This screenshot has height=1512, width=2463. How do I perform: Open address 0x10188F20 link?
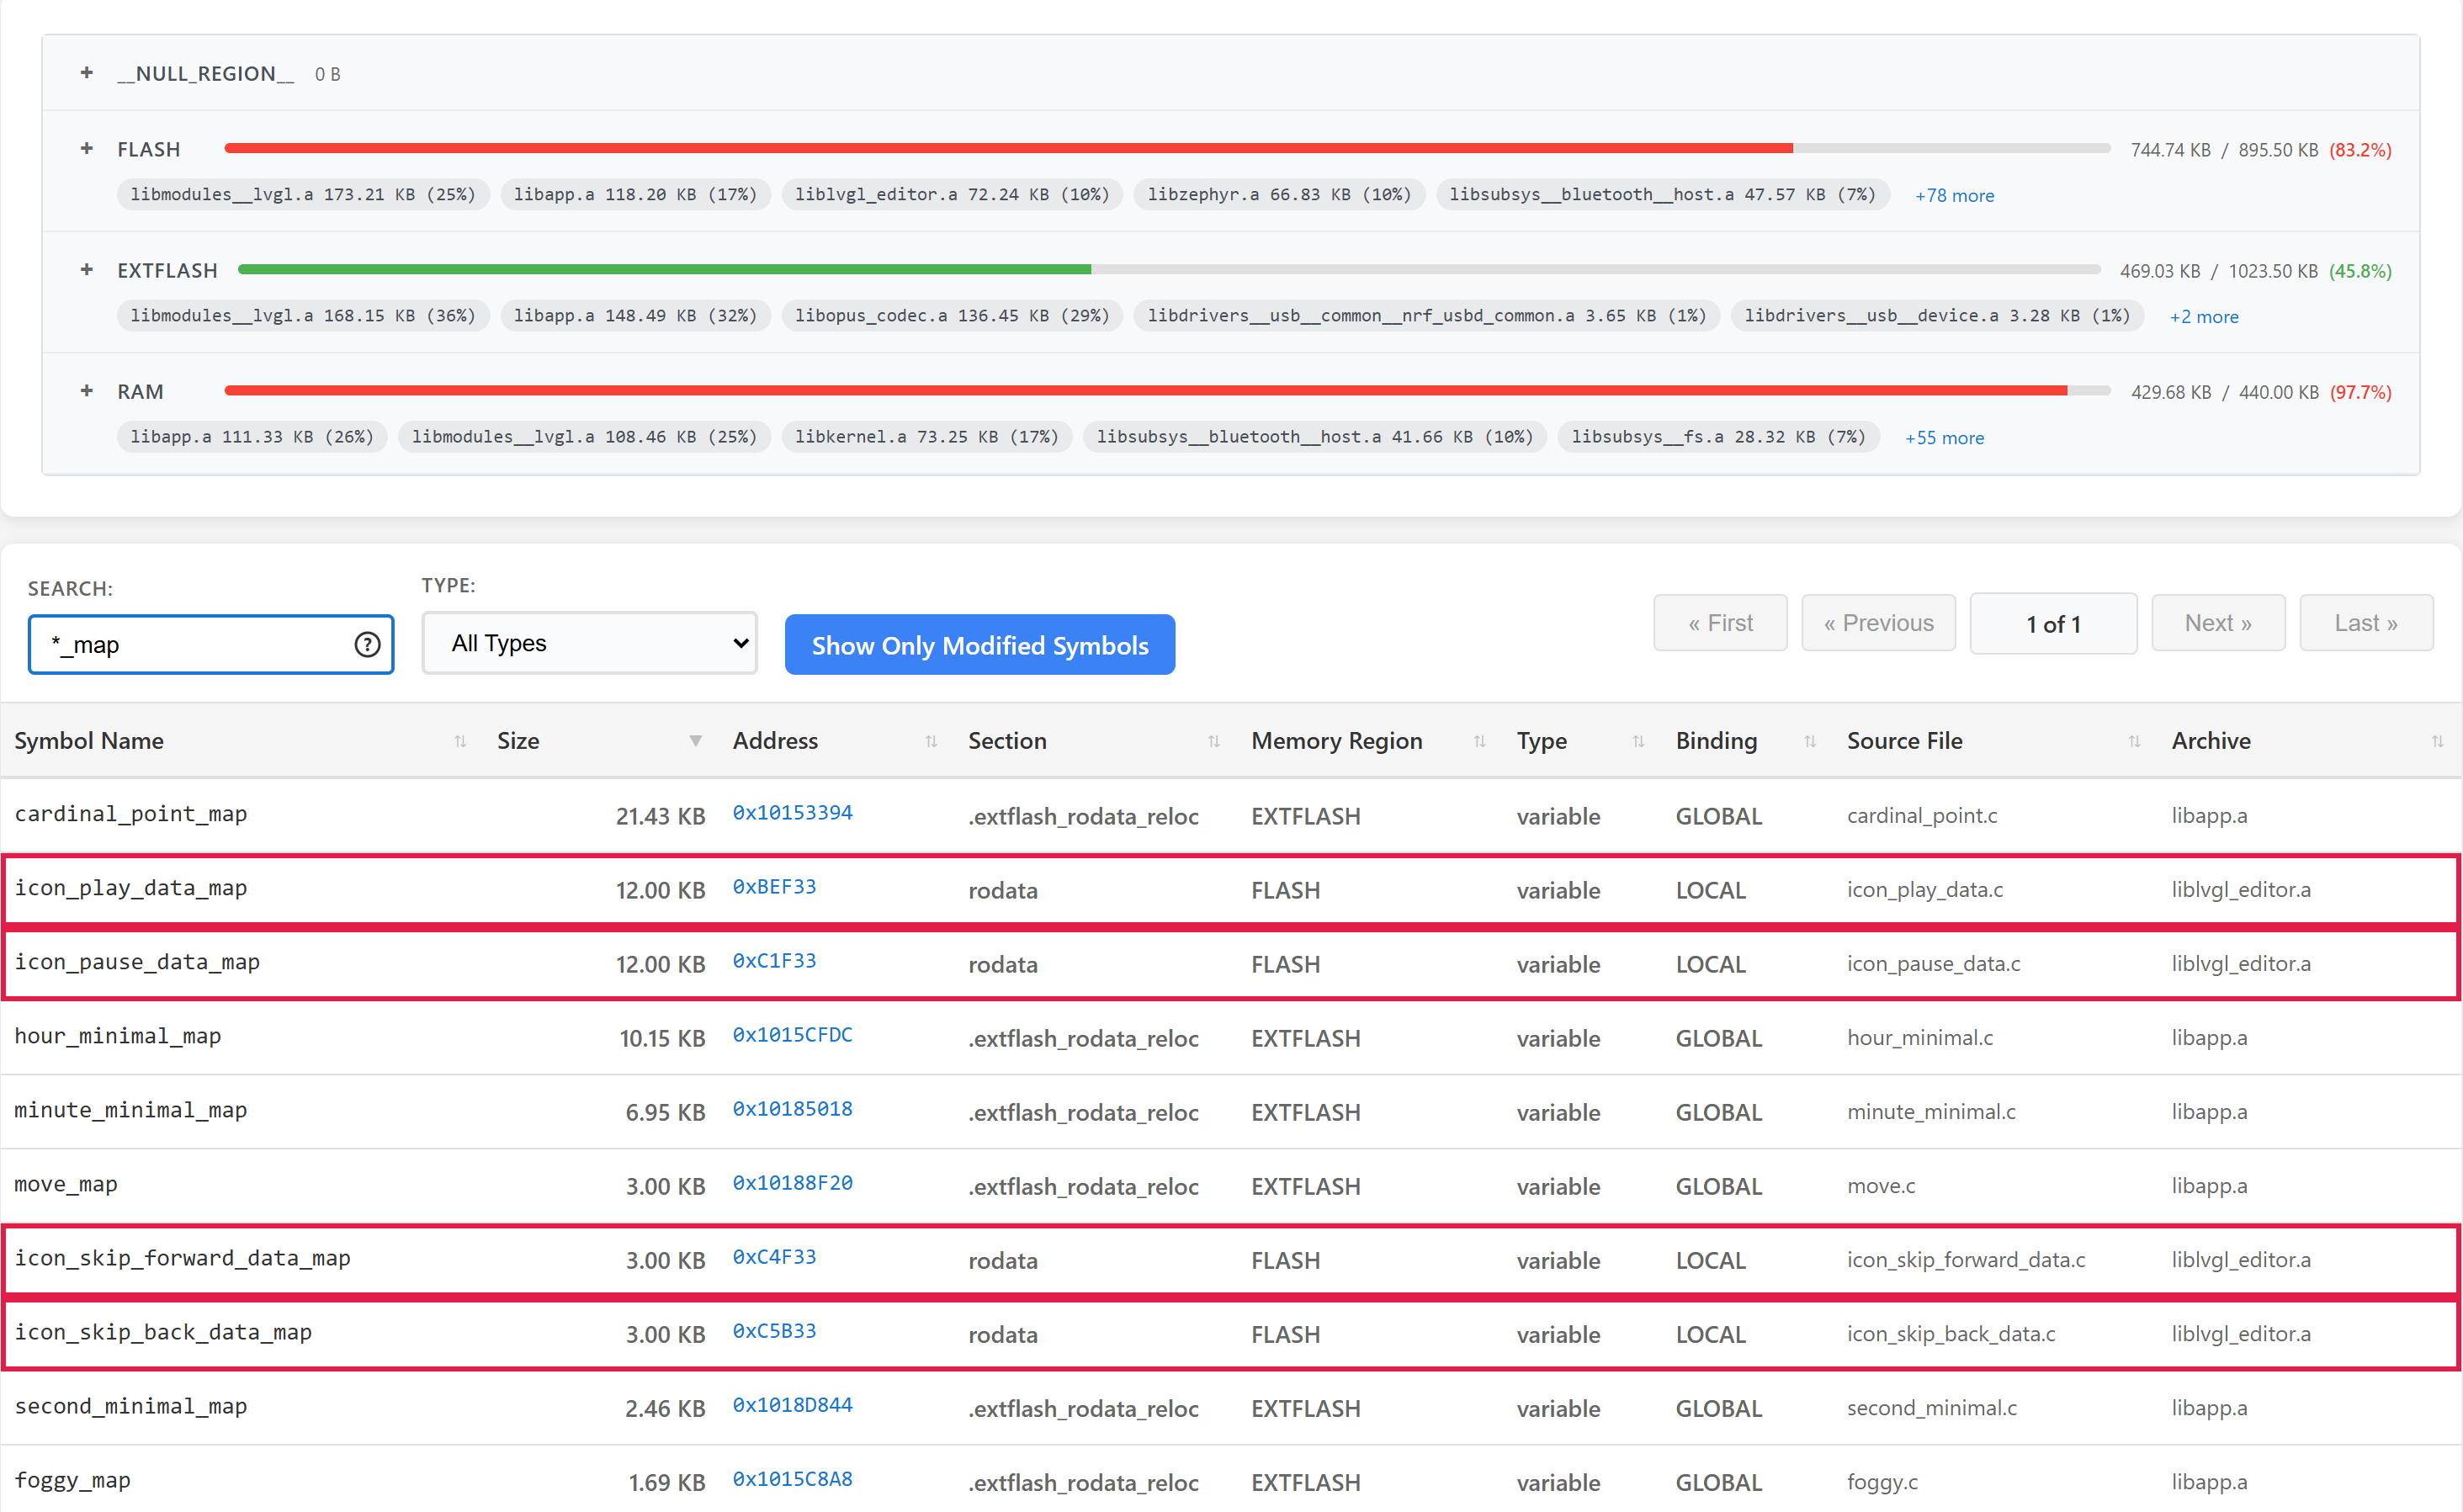[x=792, y=1182]
